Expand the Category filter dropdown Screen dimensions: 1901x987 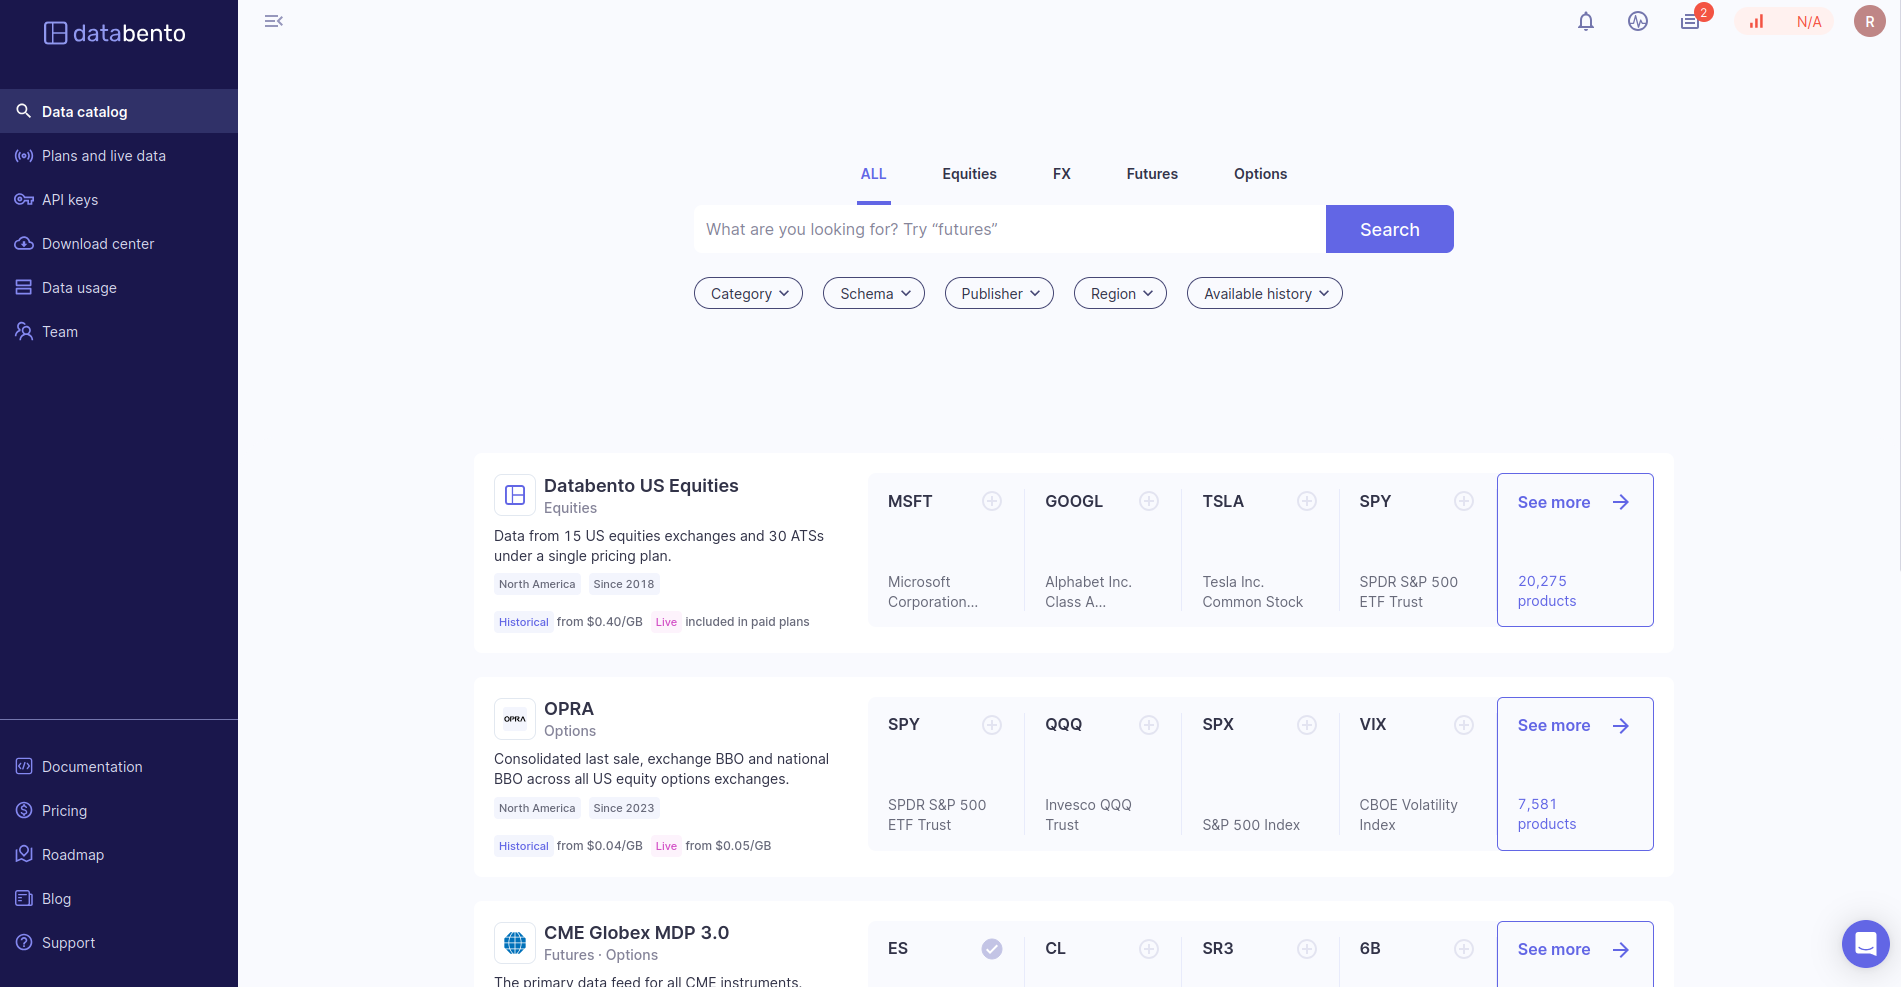748,294
